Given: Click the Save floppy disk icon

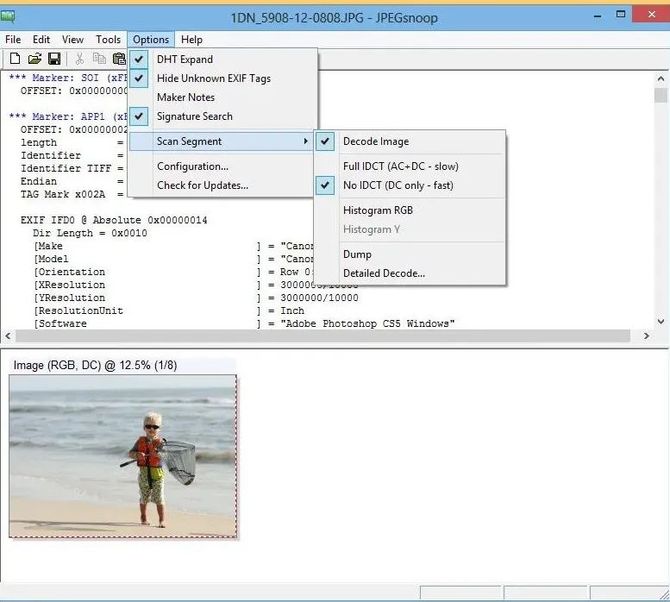Looking at the screenshot, I should click(54, 59).
